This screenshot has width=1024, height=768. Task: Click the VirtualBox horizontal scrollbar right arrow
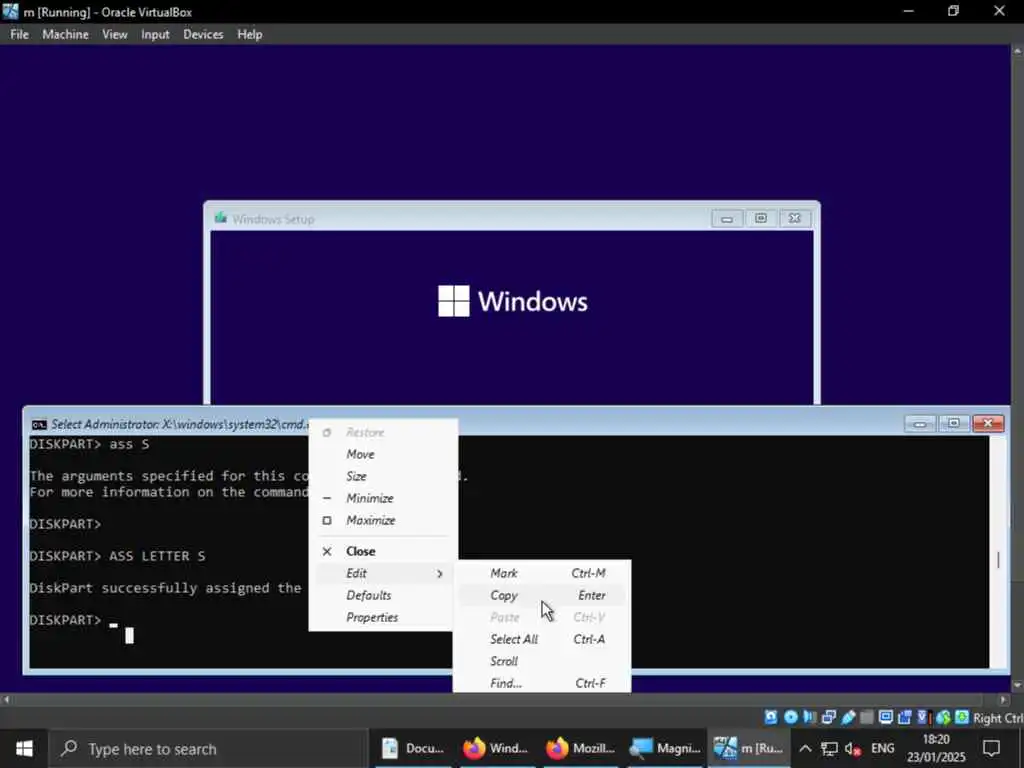(1004, 699)
